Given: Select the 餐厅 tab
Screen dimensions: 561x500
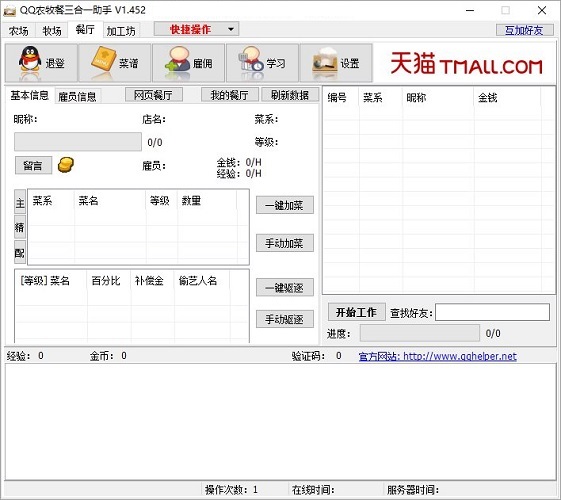Looking at the screenshot, I should 85,29.
